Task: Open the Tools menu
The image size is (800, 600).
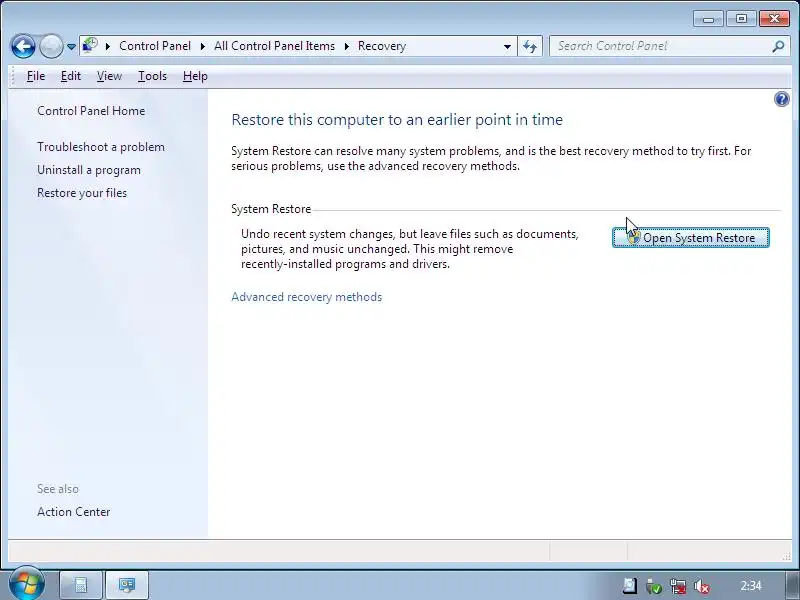Action: click(x=152, y=76)
